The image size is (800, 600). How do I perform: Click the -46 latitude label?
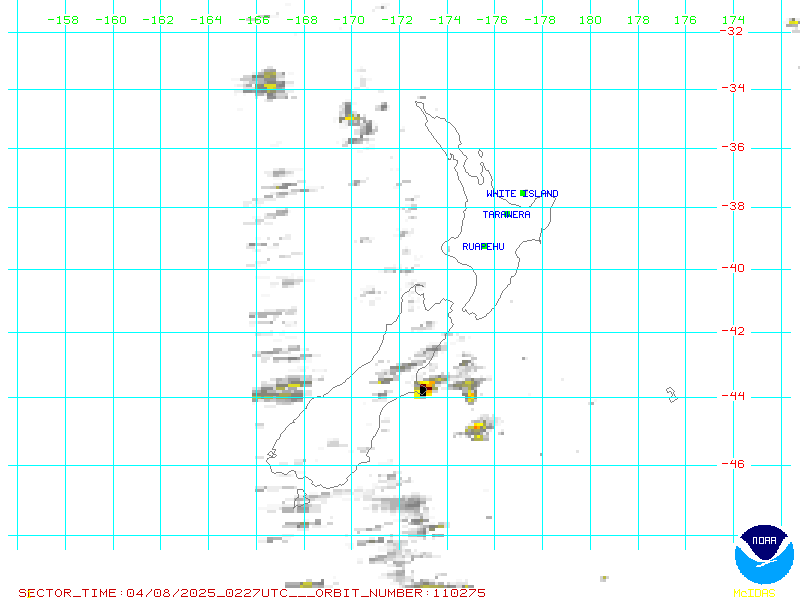coord(733,464)
